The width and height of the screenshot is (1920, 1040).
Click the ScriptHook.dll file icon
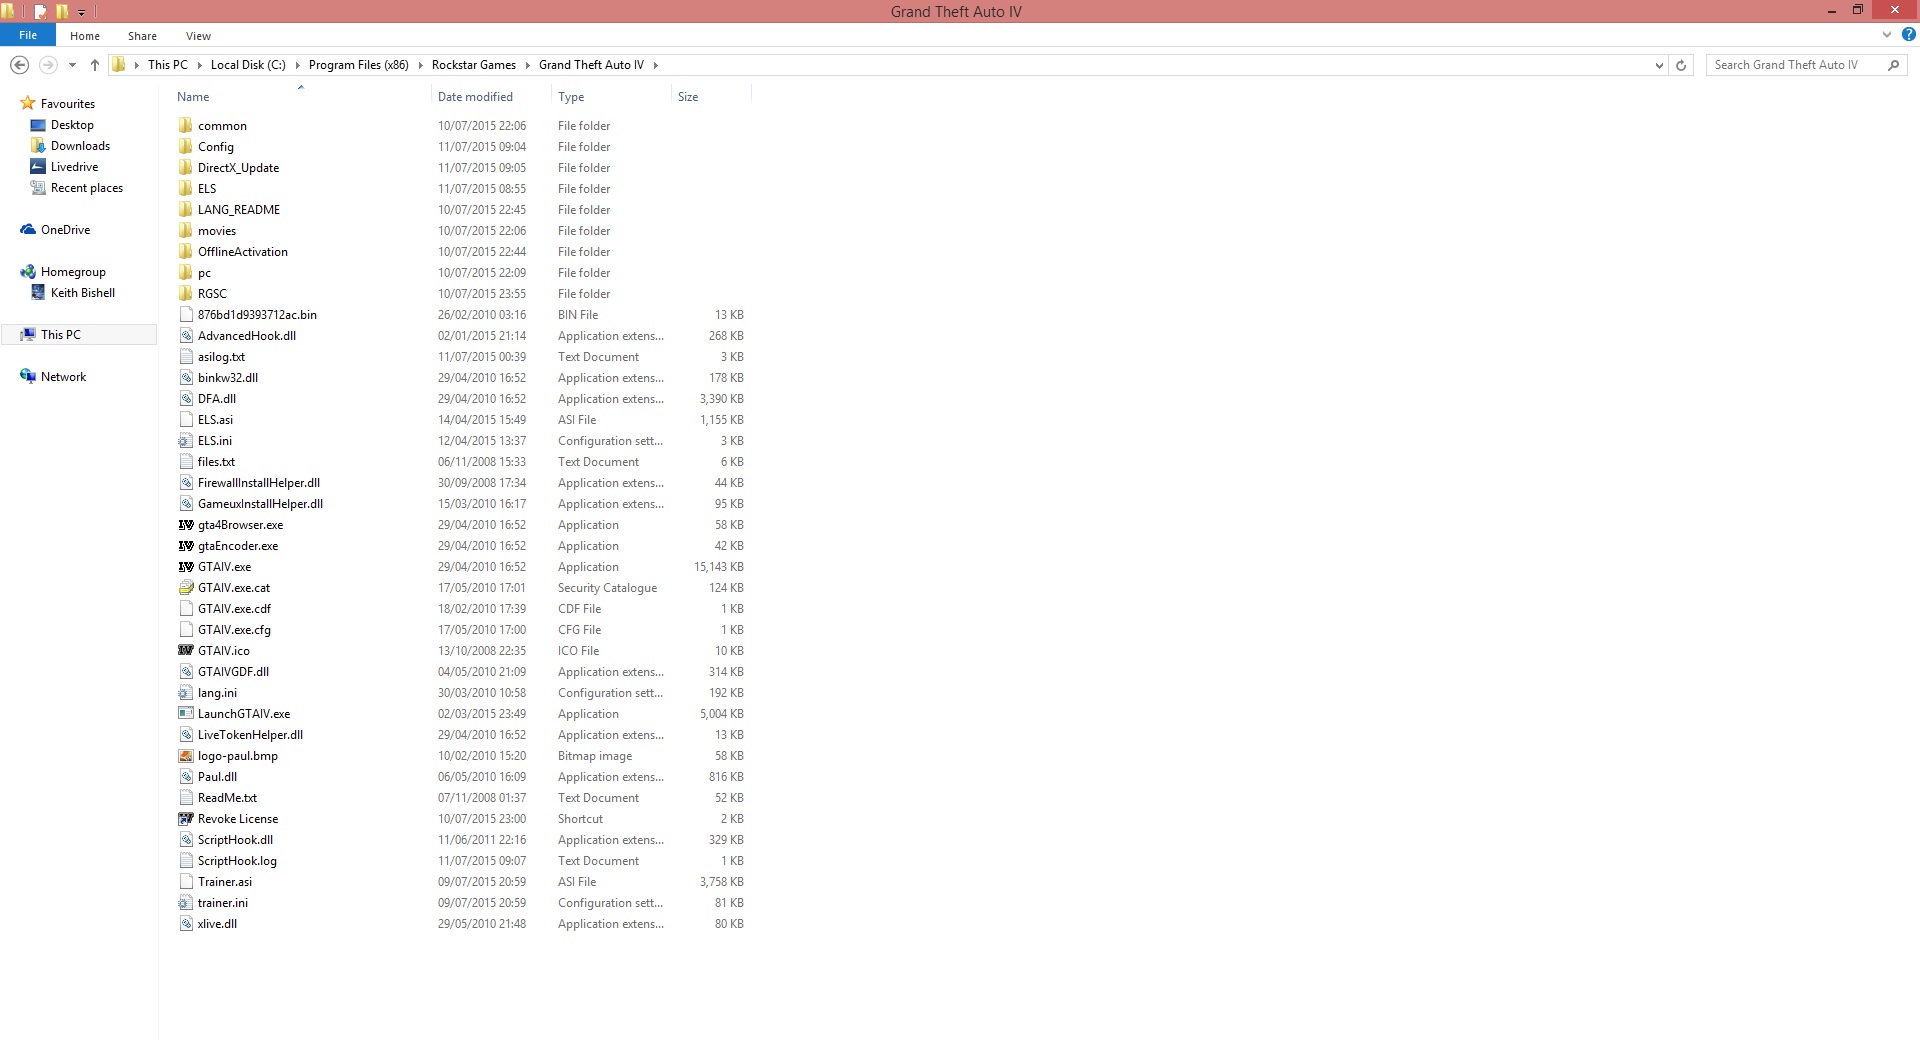point(186,840)
